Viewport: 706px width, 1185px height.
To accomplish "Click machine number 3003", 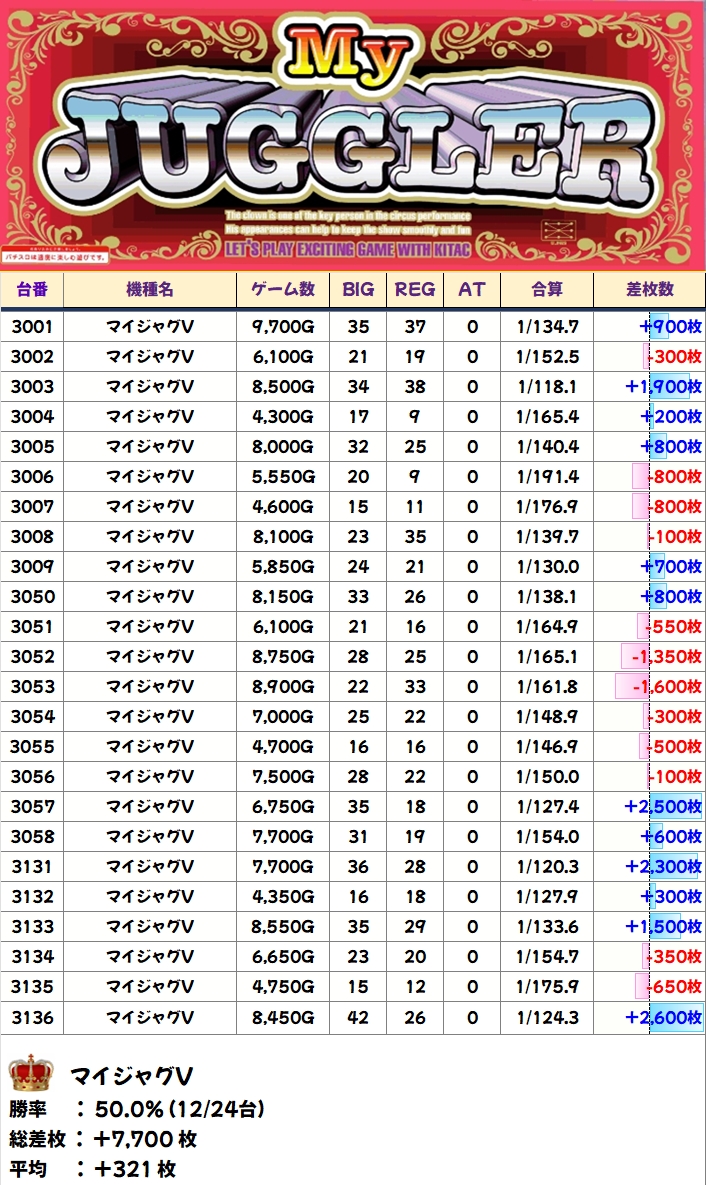I will [x=32, y=387].
